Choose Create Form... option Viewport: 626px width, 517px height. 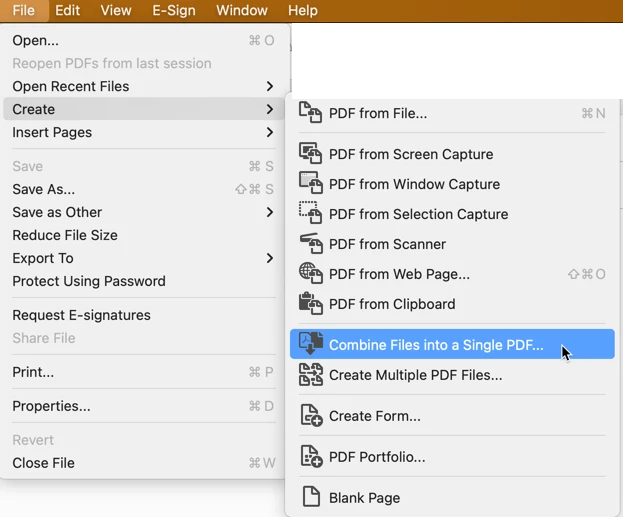[452, 416]
